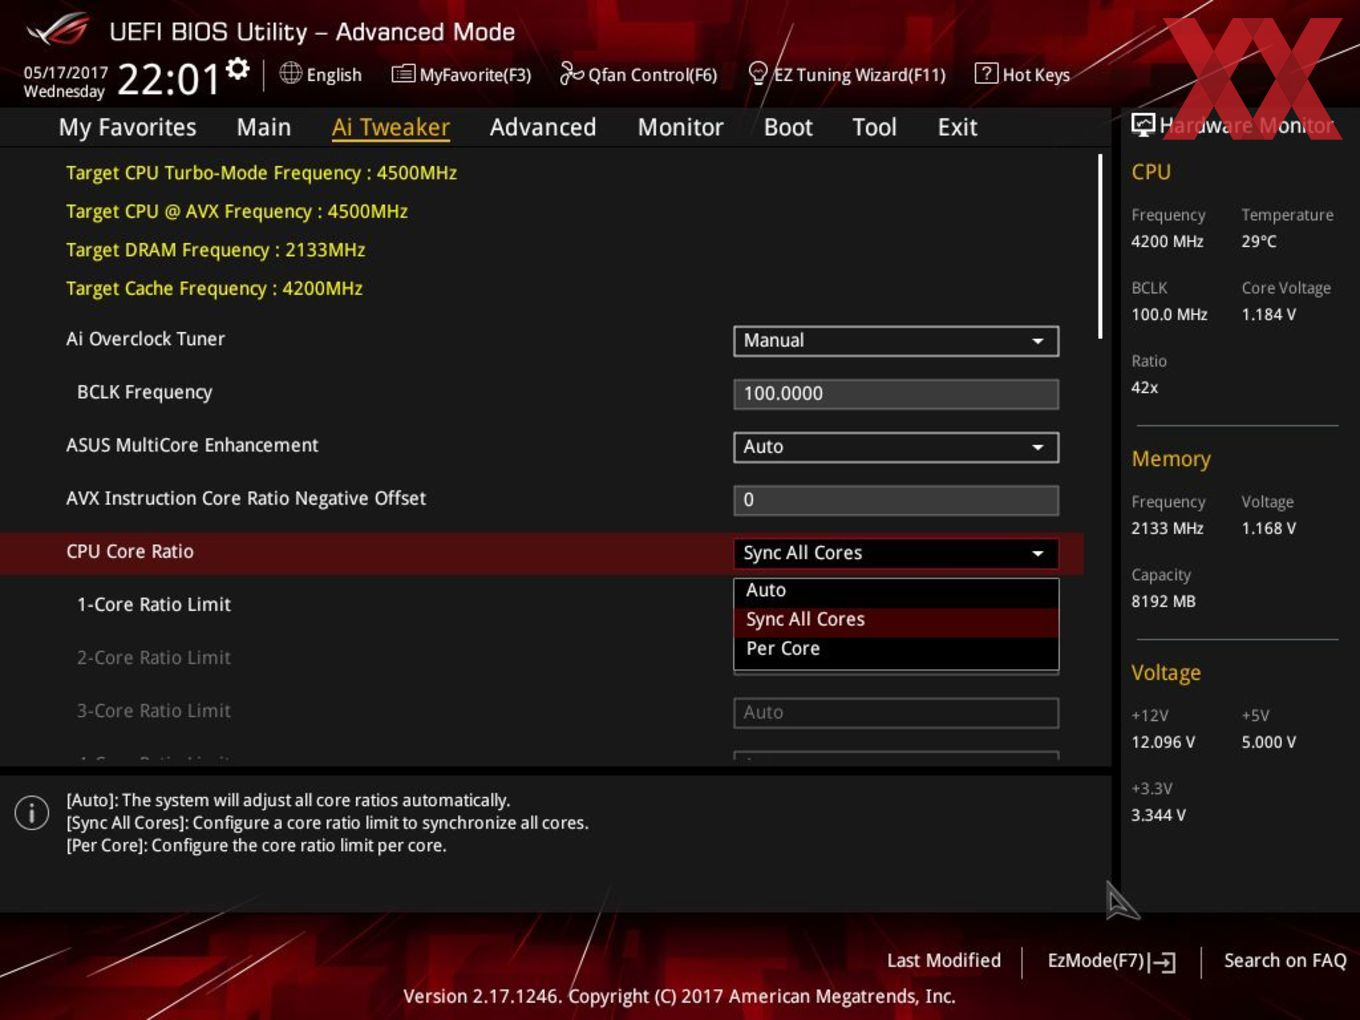Click the 22:01 clock display
The image size is (1360, 1020).
click(x=168, y=79)
